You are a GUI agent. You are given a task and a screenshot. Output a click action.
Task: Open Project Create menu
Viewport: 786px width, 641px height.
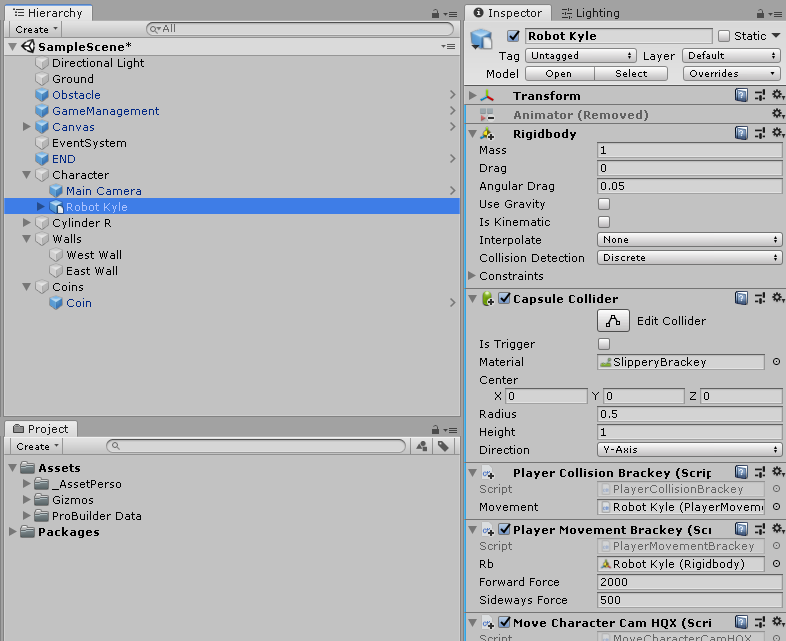click(x=37, y=447)
